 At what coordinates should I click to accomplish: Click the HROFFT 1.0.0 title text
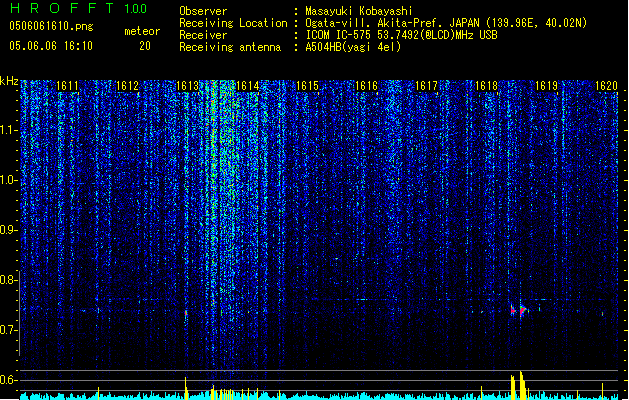pos(78,8)
